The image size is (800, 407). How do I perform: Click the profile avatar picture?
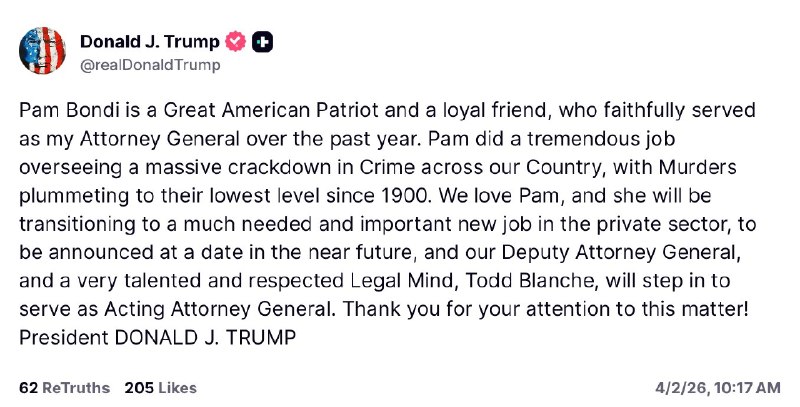point(42,52)
